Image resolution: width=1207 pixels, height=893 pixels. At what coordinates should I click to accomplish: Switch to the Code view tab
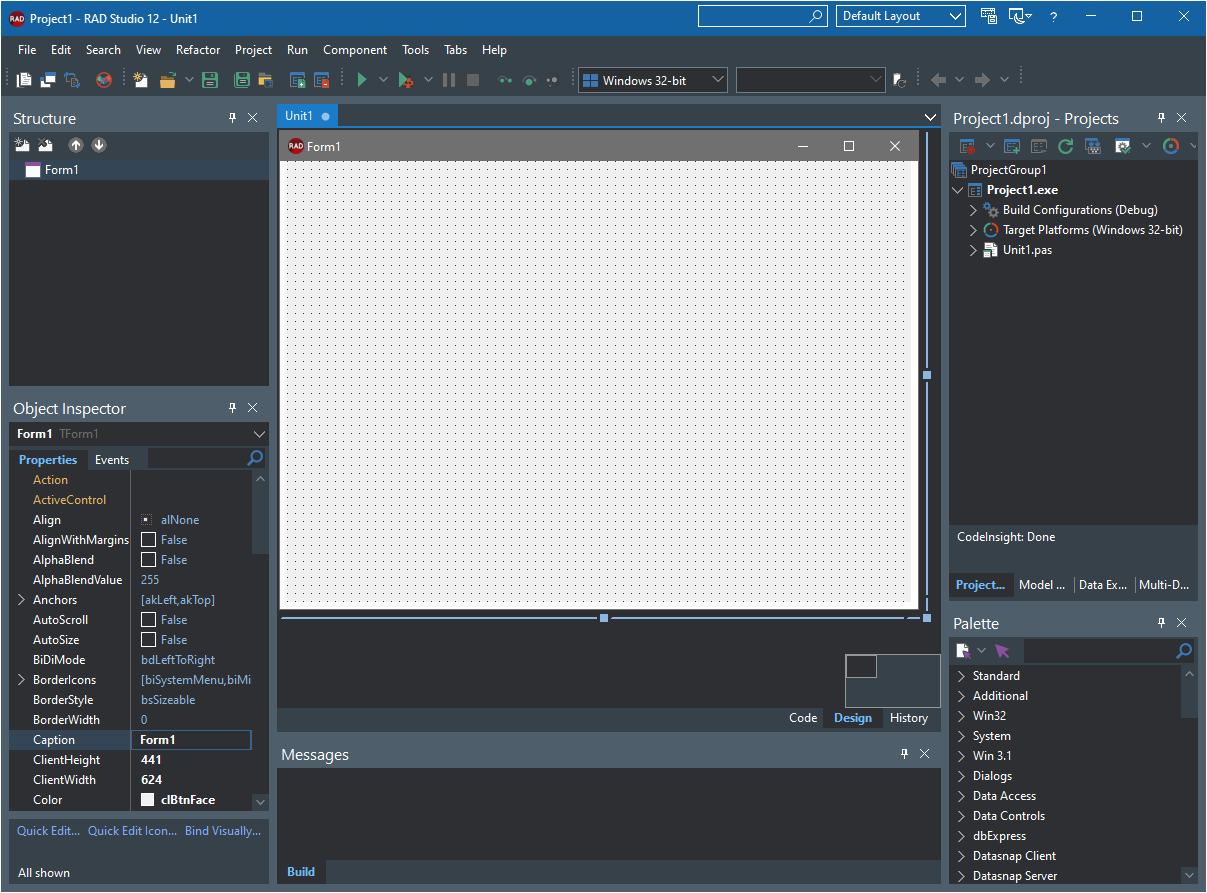tap(803, 718)
